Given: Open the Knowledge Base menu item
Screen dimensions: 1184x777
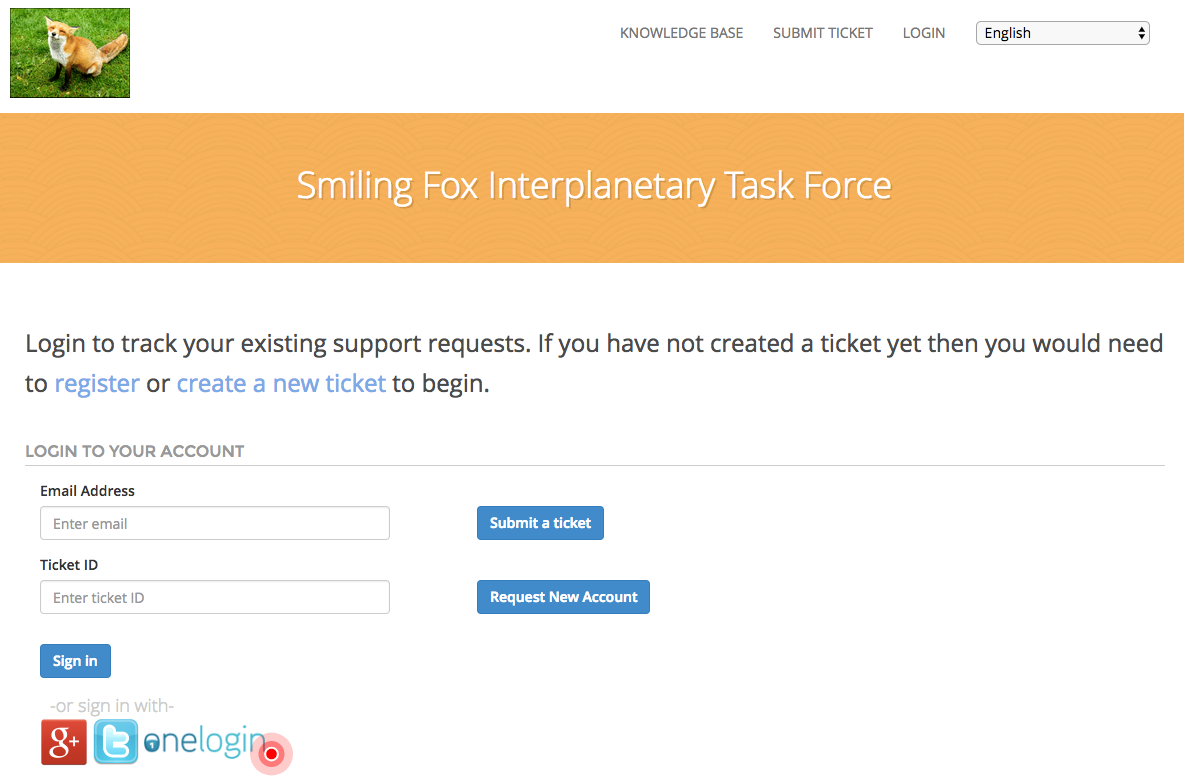Looking at the screenshot, I should (681, 33).
